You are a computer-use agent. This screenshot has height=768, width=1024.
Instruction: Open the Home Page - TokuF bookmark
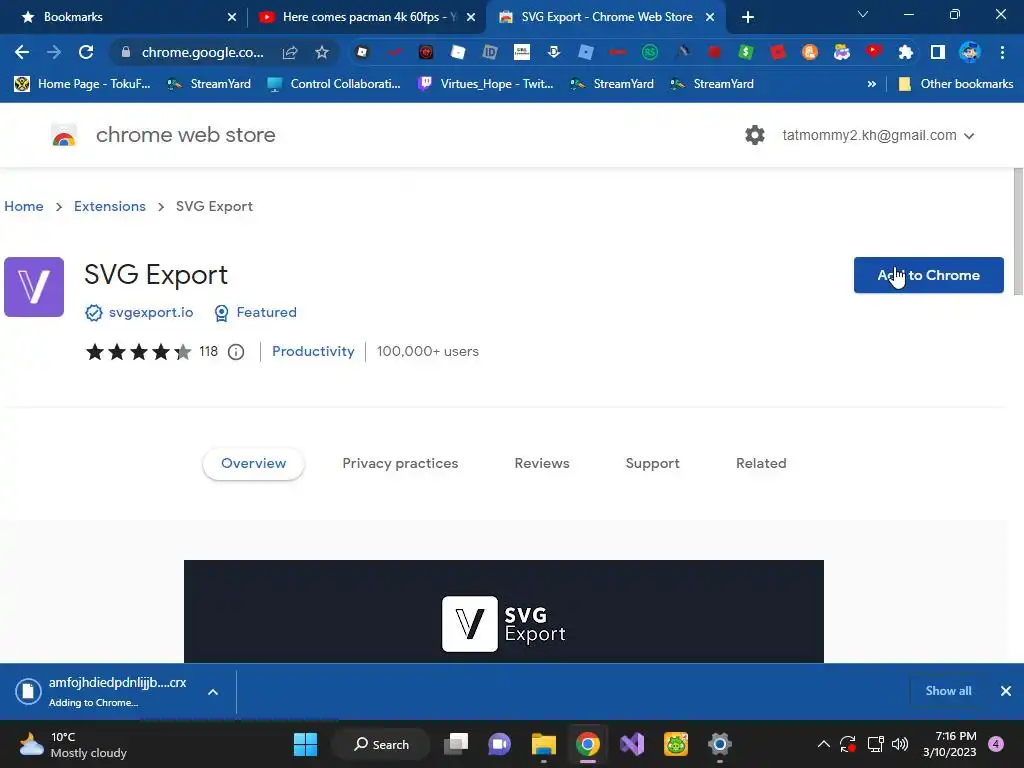pos(82,84)
